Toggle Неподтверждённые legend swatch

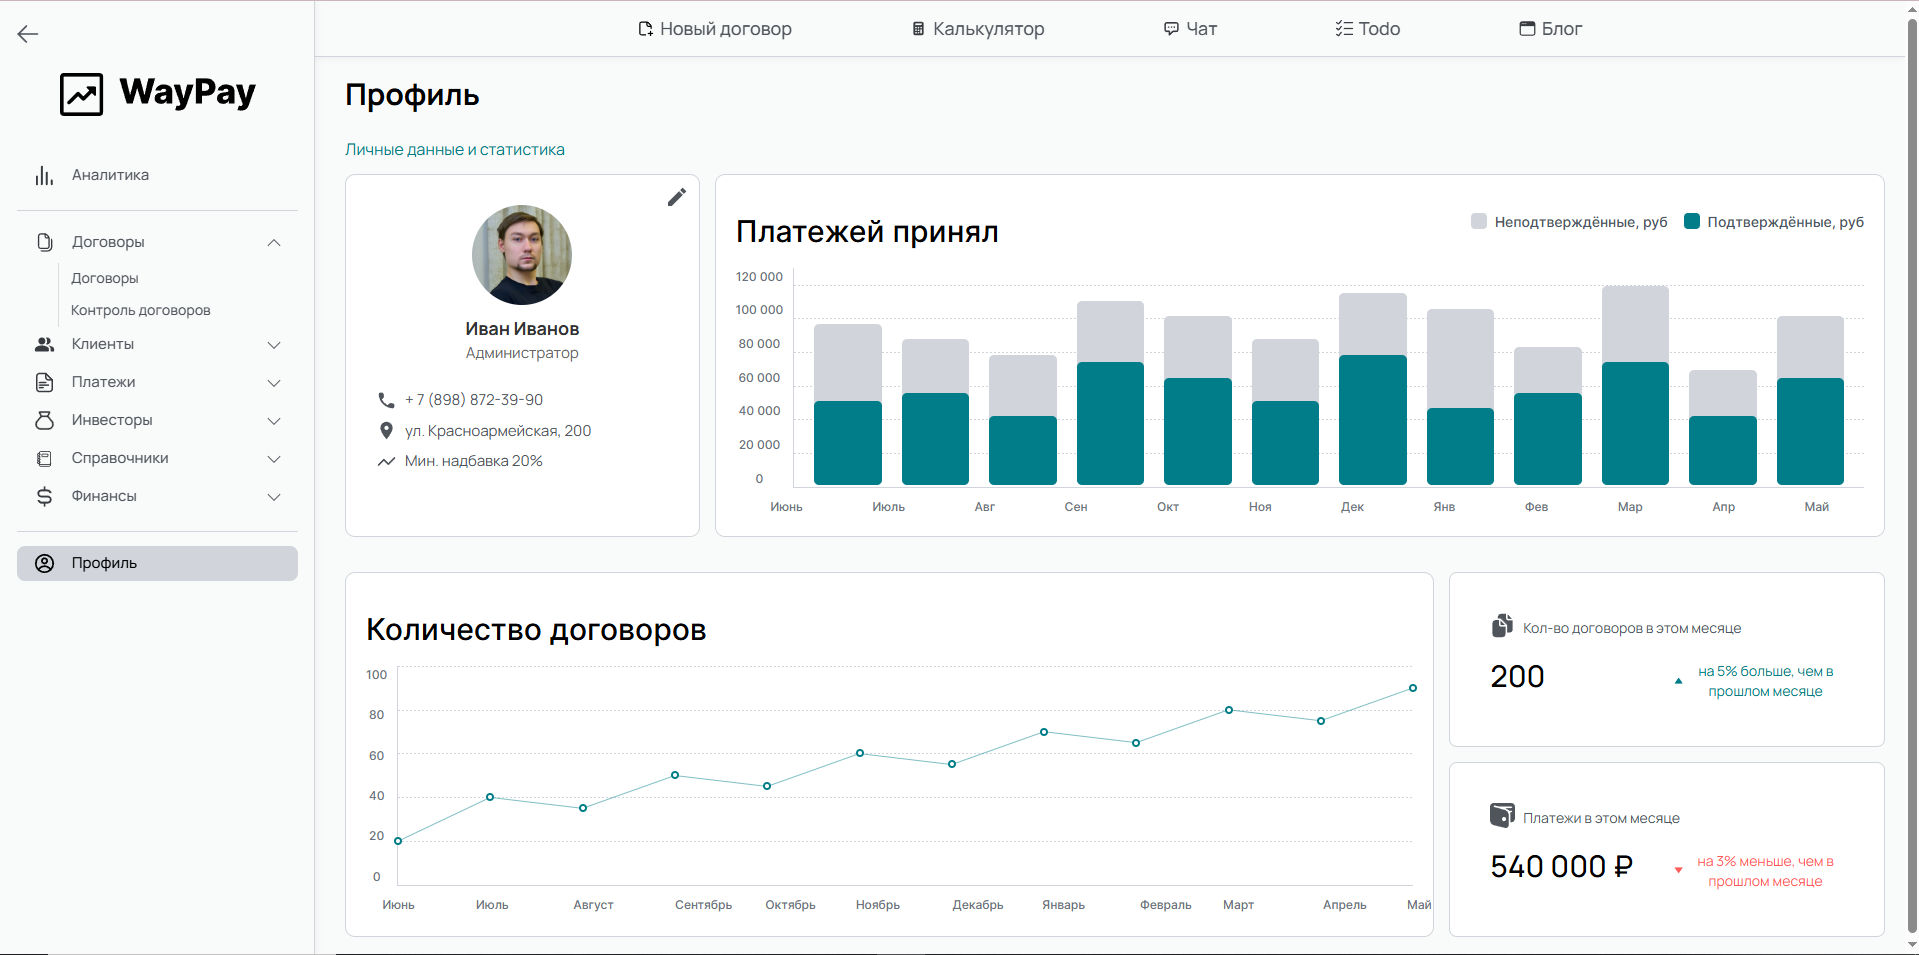[x=1479, y=221]
